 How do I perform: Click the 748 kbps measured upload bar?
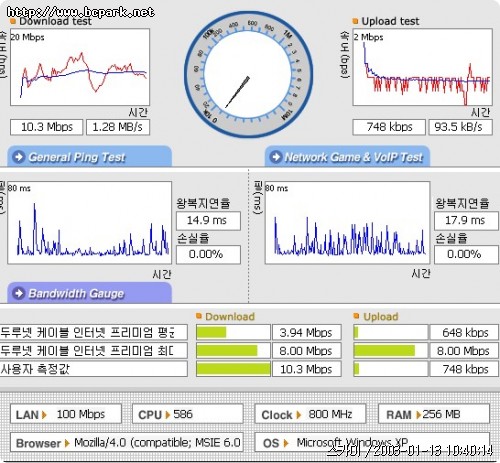point(390,369)
